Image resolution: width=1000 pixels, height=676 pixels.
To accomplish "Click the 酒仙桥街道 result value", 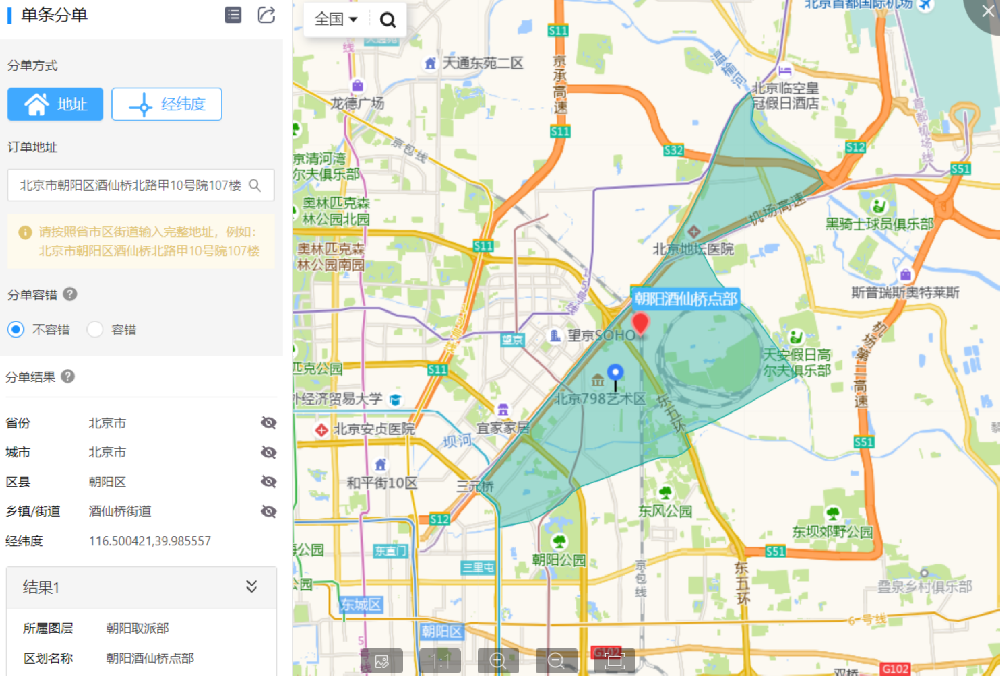I will pos(120,511).
